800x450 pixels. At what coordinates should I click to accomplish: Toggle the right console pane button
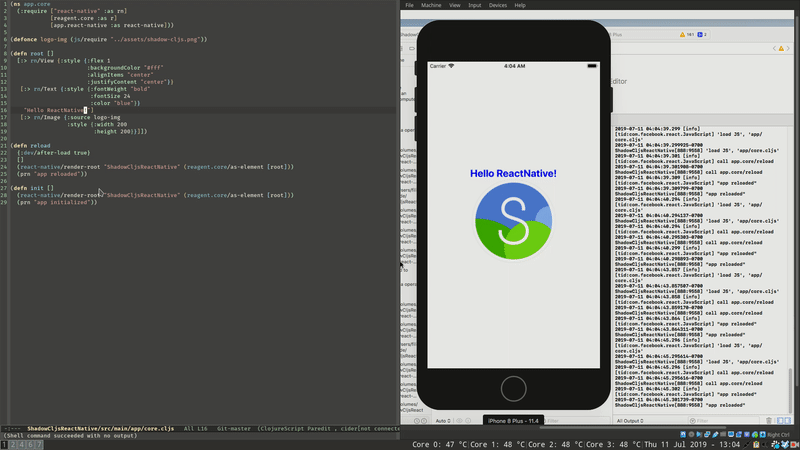pos(787,421)
